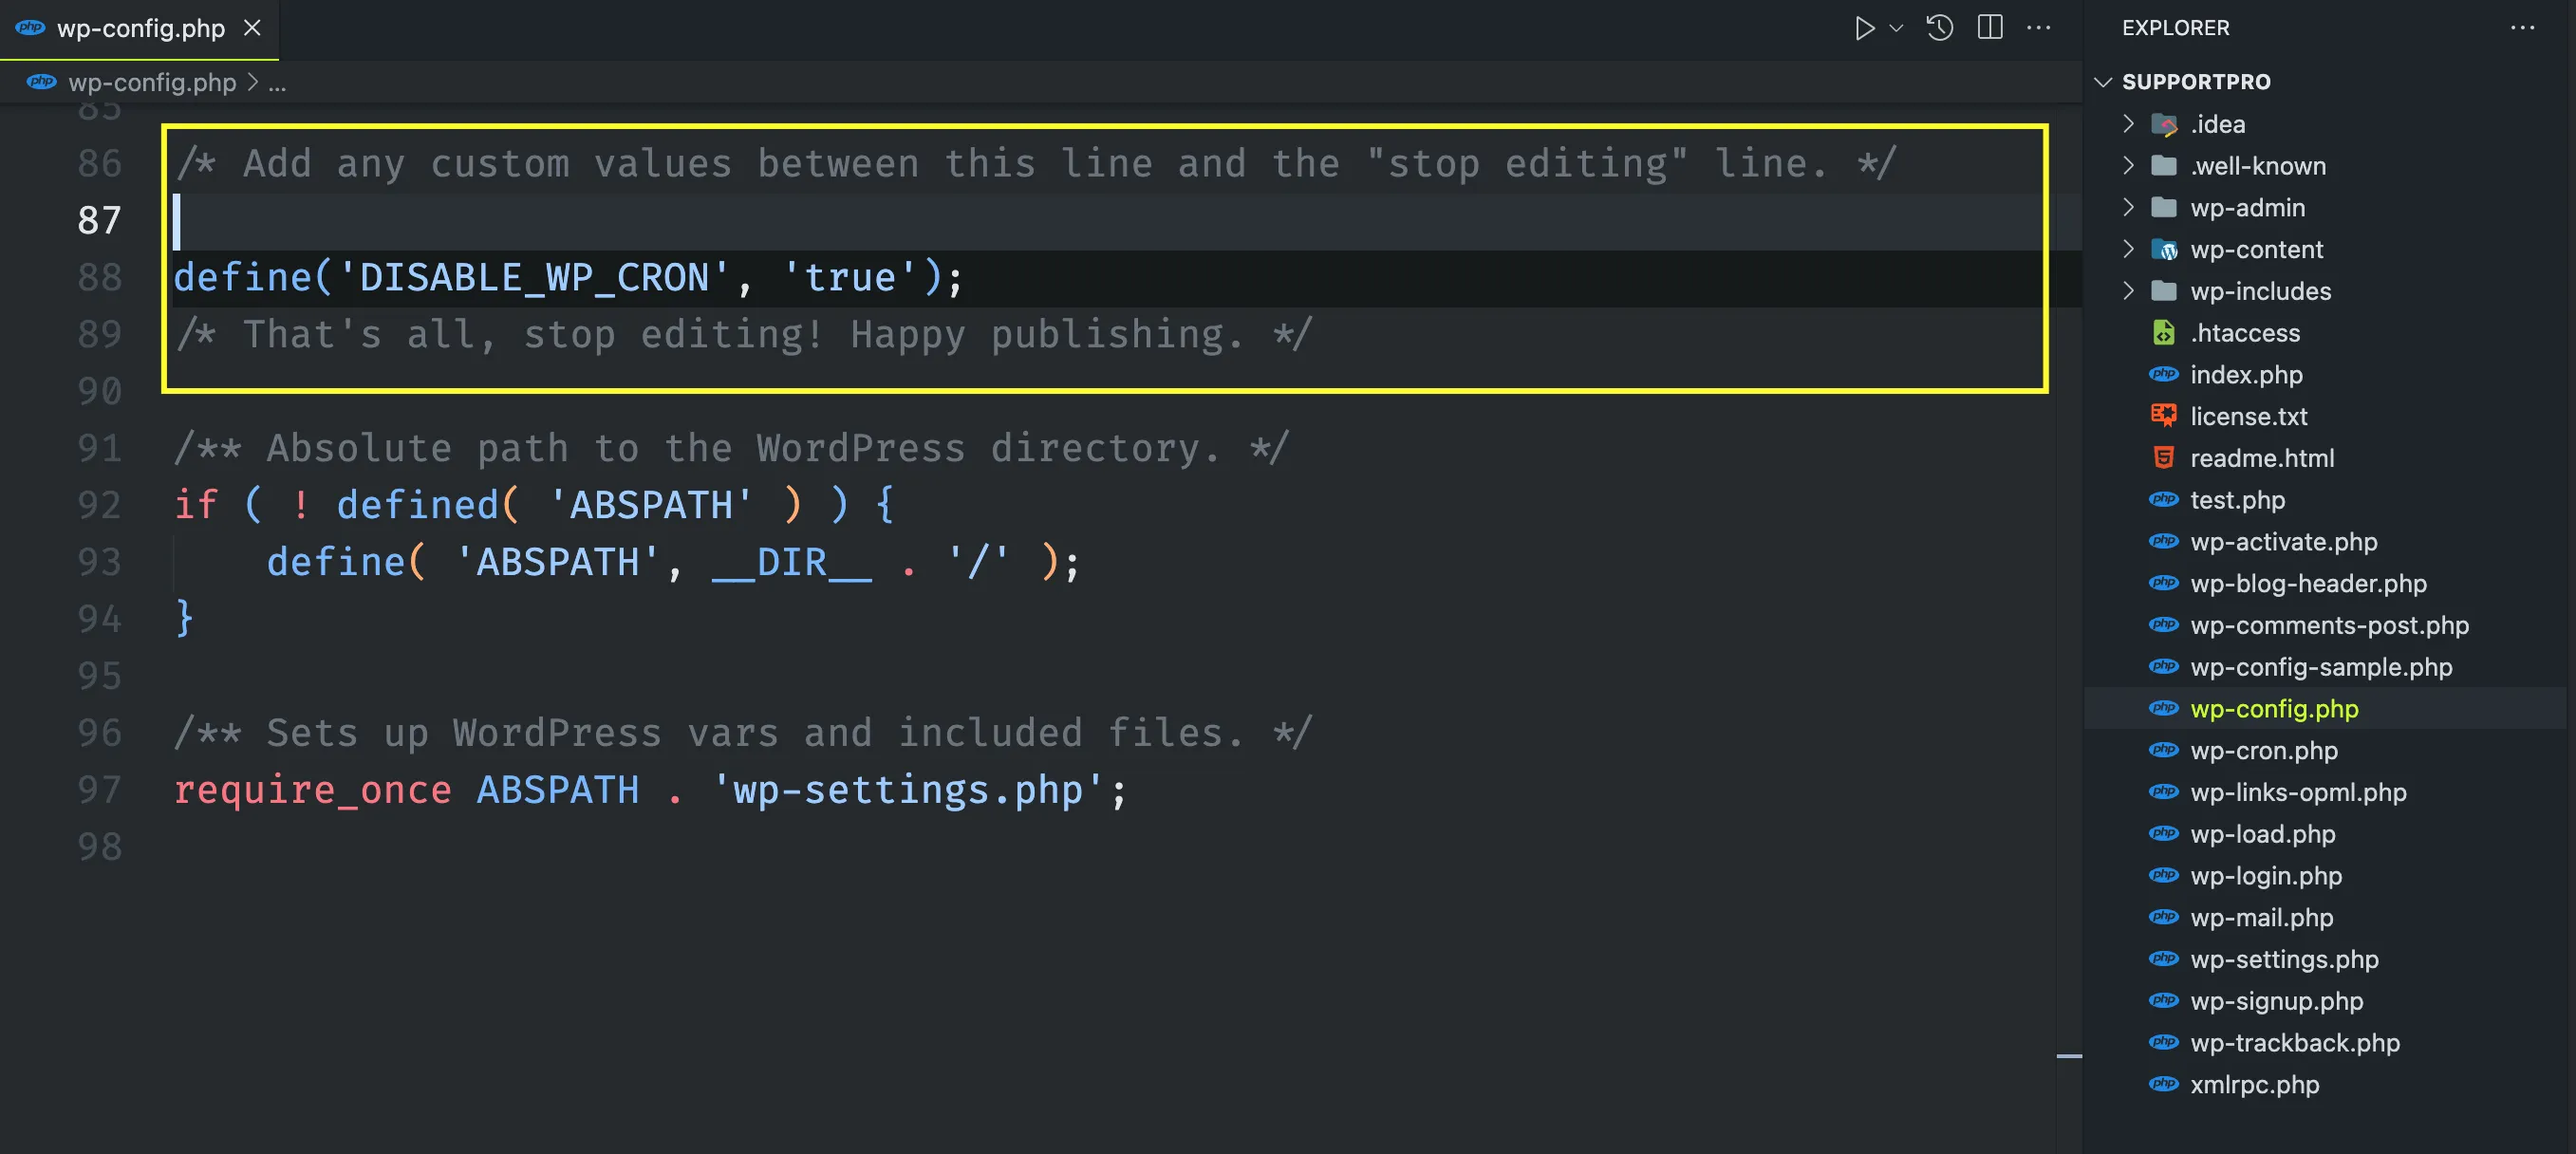Screen dimensions: 2576x1154
Task: Click the test.php PHP icon
Action: tap(2164, 499)
